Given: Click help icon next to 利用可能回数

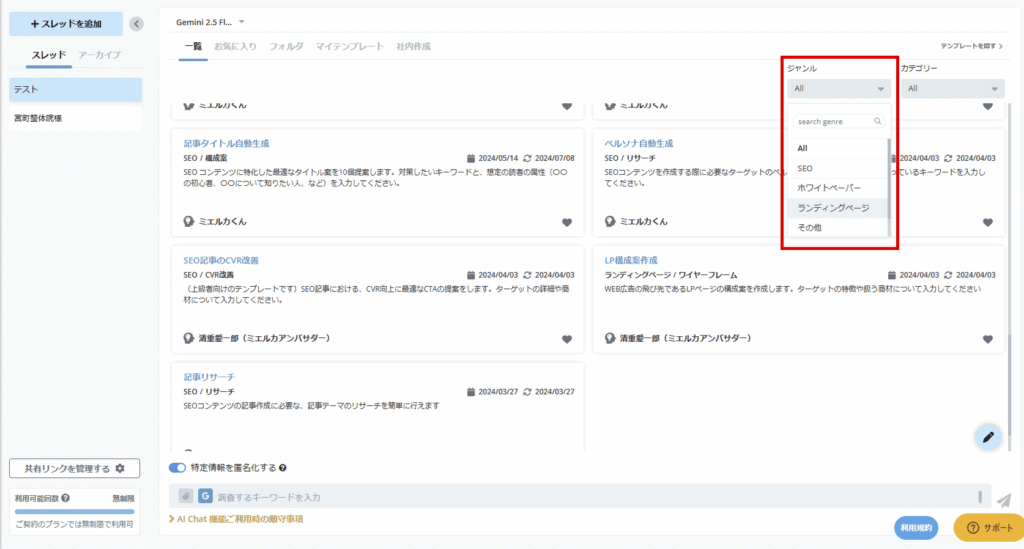Looking at the screenshot, I should pos(65,498).
